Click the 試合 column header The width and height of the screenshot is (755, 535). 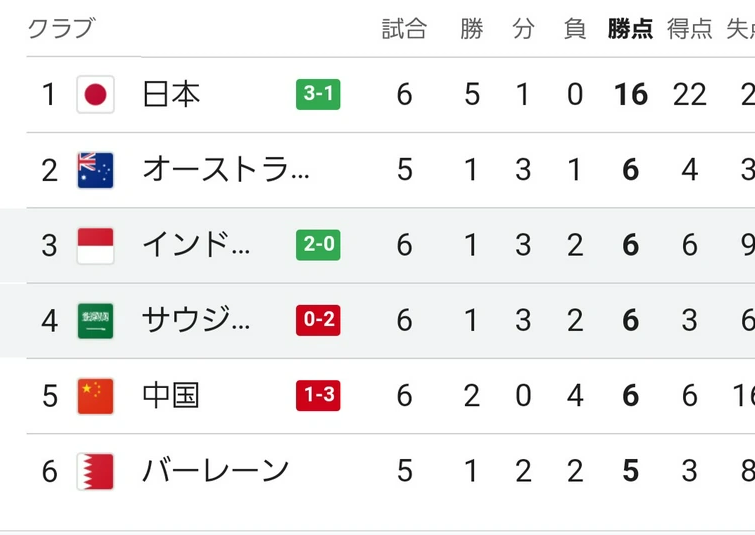404,30
